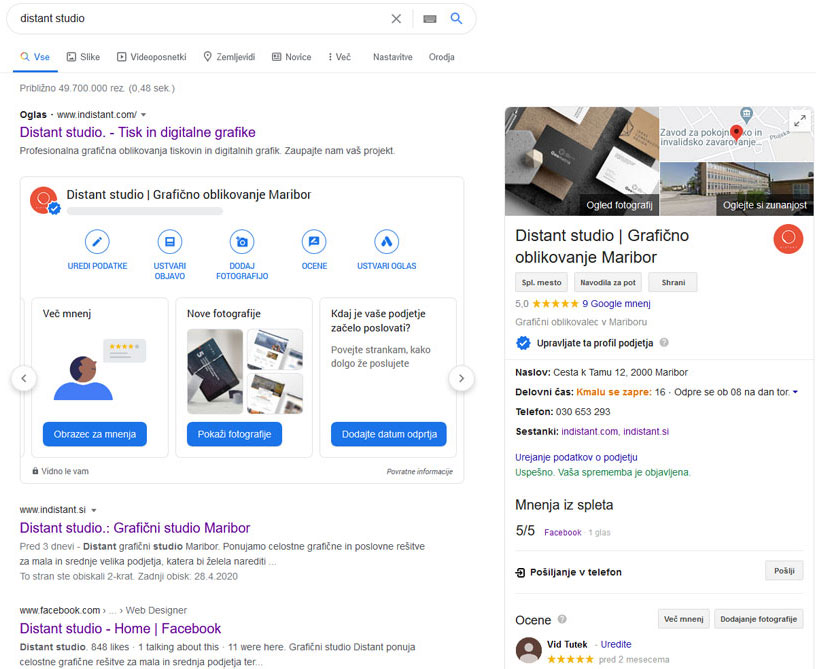Click the Obrazec za mnenja button
Image resolution: width=816 pixels, height=669 pixels.
tap(95, 434)
